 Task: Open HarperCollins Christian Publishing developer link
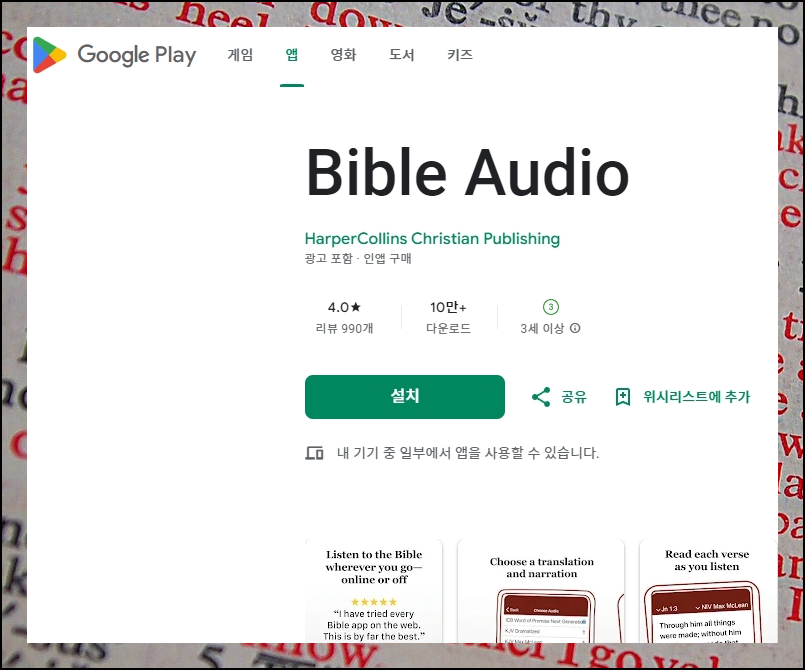point(432,239)
